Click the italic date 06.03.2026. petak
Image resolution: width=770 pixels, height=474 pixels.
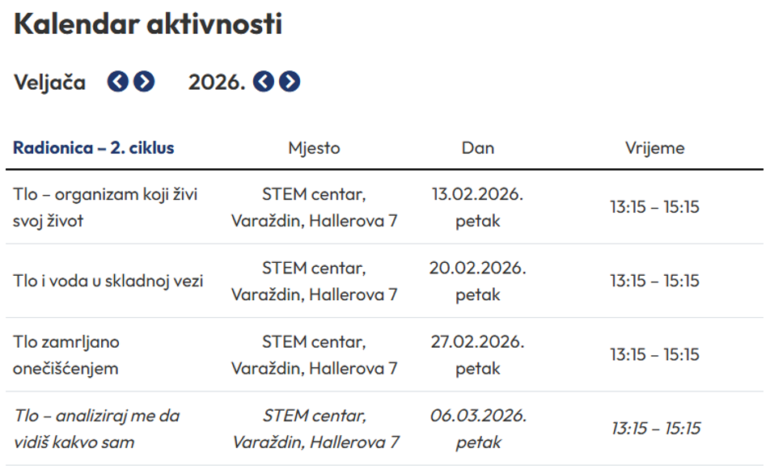pos(478,428)
